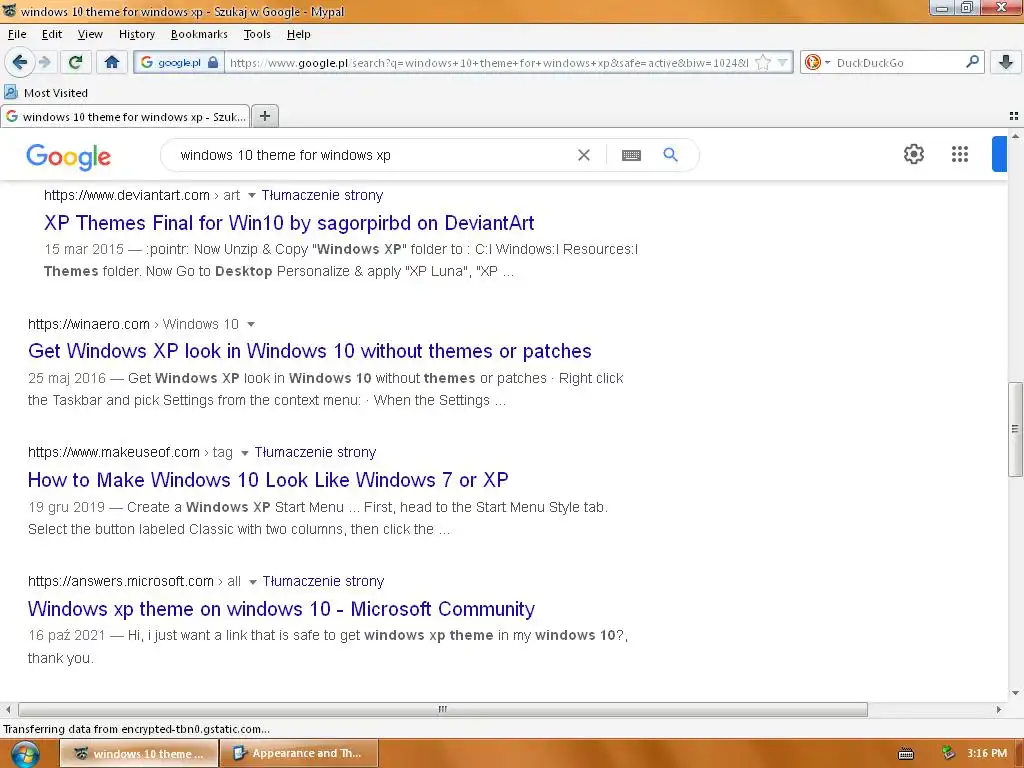Viewport: 1024px width, 768px height.
Task: Go back with the browser Back arrow
Action: pos(20,63)
